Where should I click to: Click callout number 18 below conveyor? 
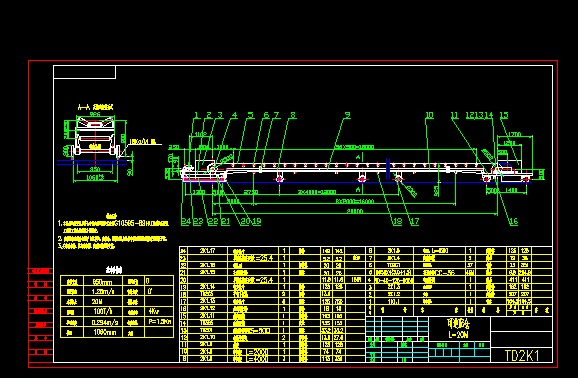pos(397,221)
